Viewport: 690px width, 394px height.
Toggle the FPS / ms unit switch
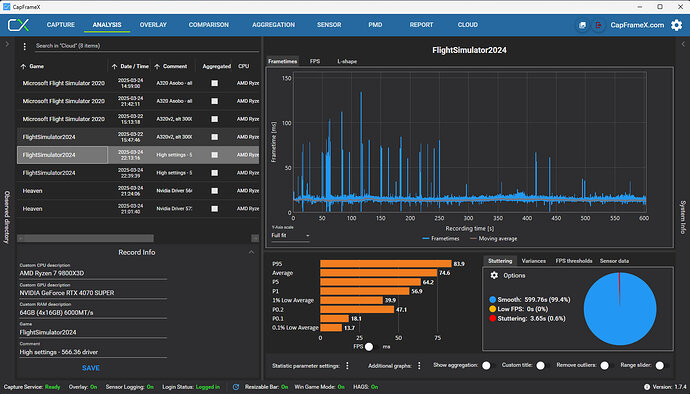tap(372, 347)
